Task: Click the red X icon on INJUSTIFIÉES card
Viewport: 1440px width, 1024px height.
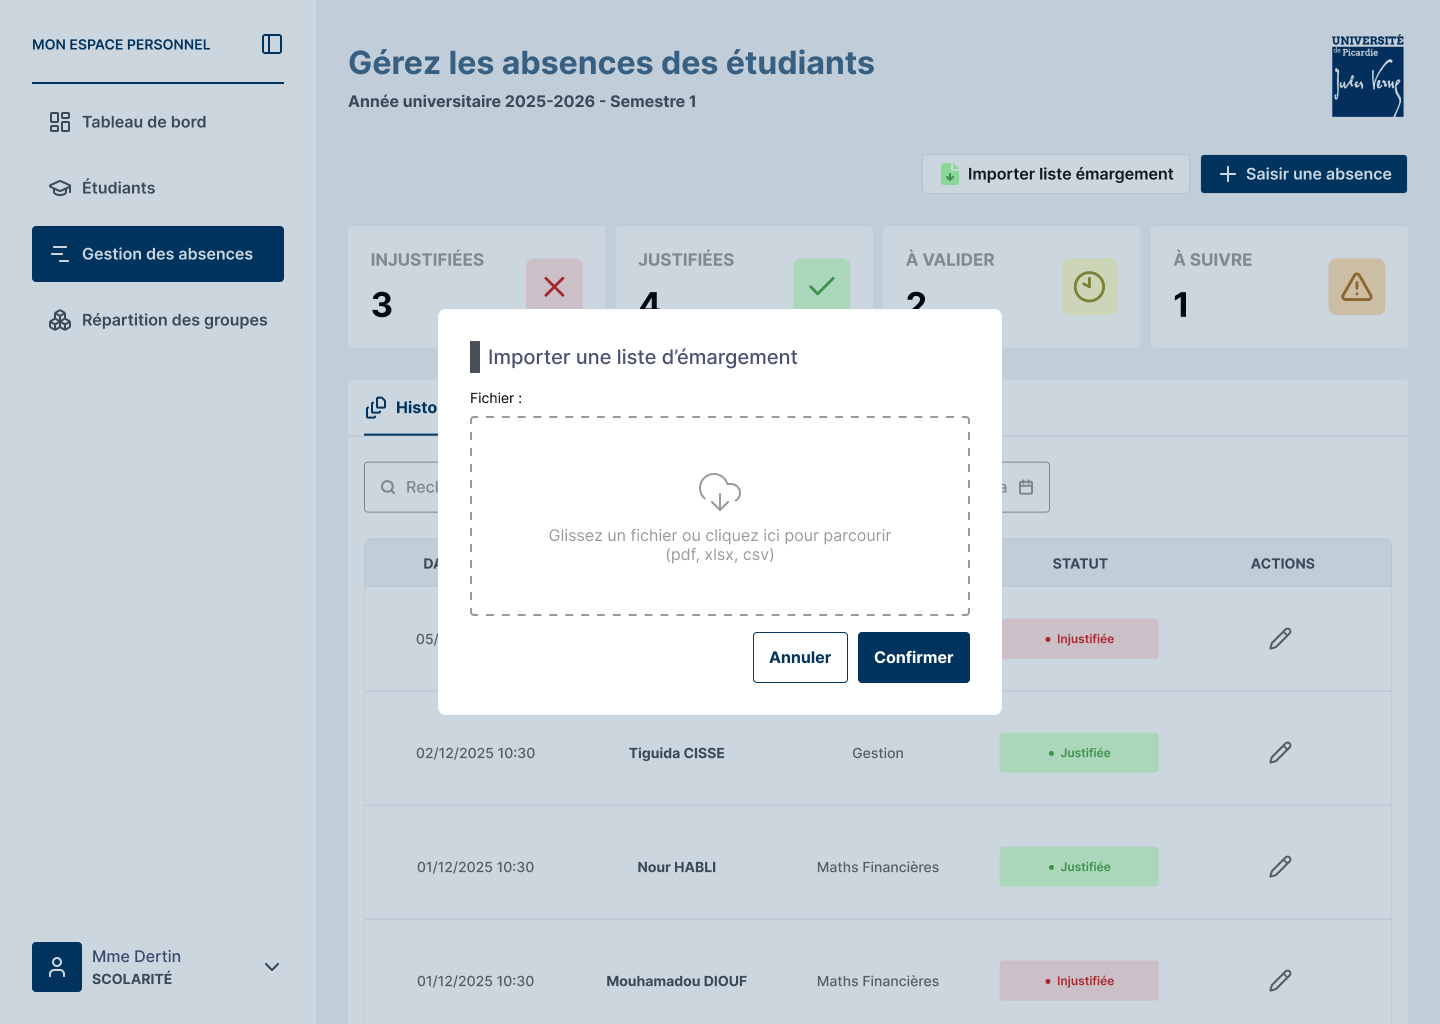Action: (x=554, y=287)
